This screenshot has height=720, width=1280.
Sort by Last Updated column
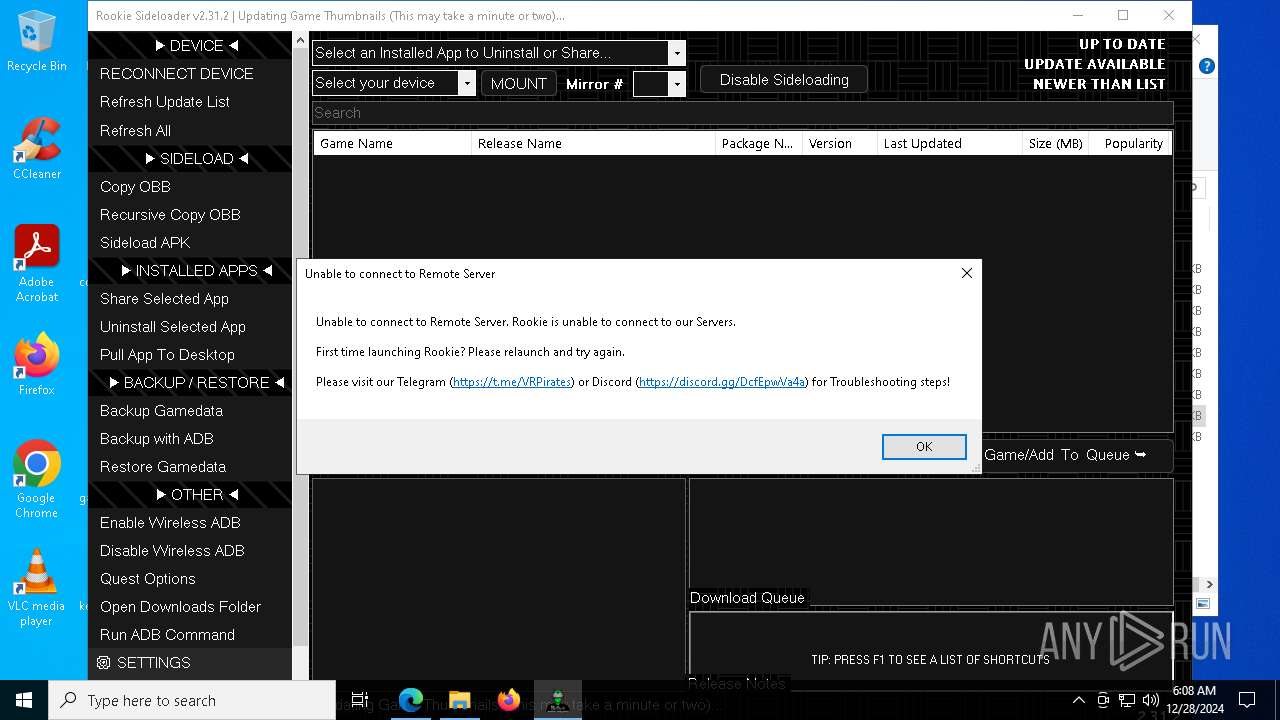pyautogui.click(x=949, y=144)
